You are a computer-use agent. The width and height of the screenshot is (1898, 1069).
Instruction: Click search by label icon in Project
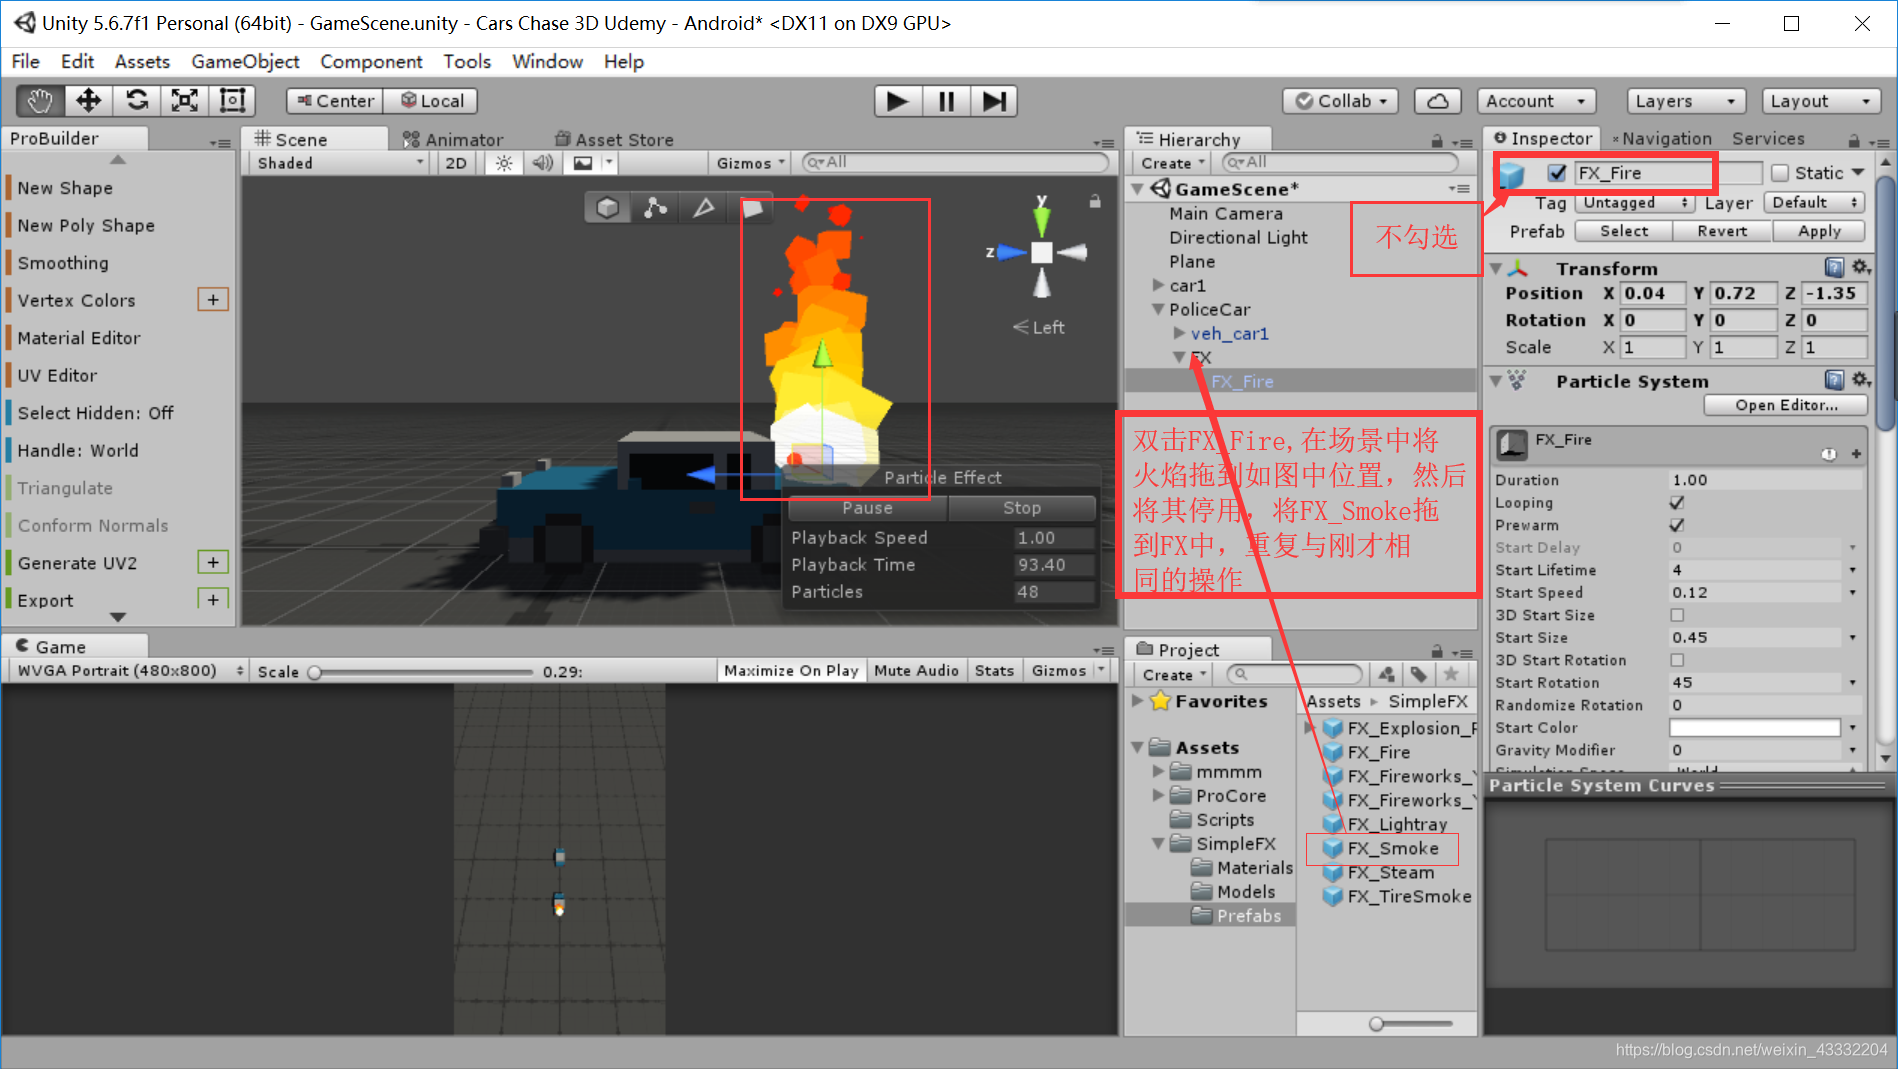click(1418, 674)
